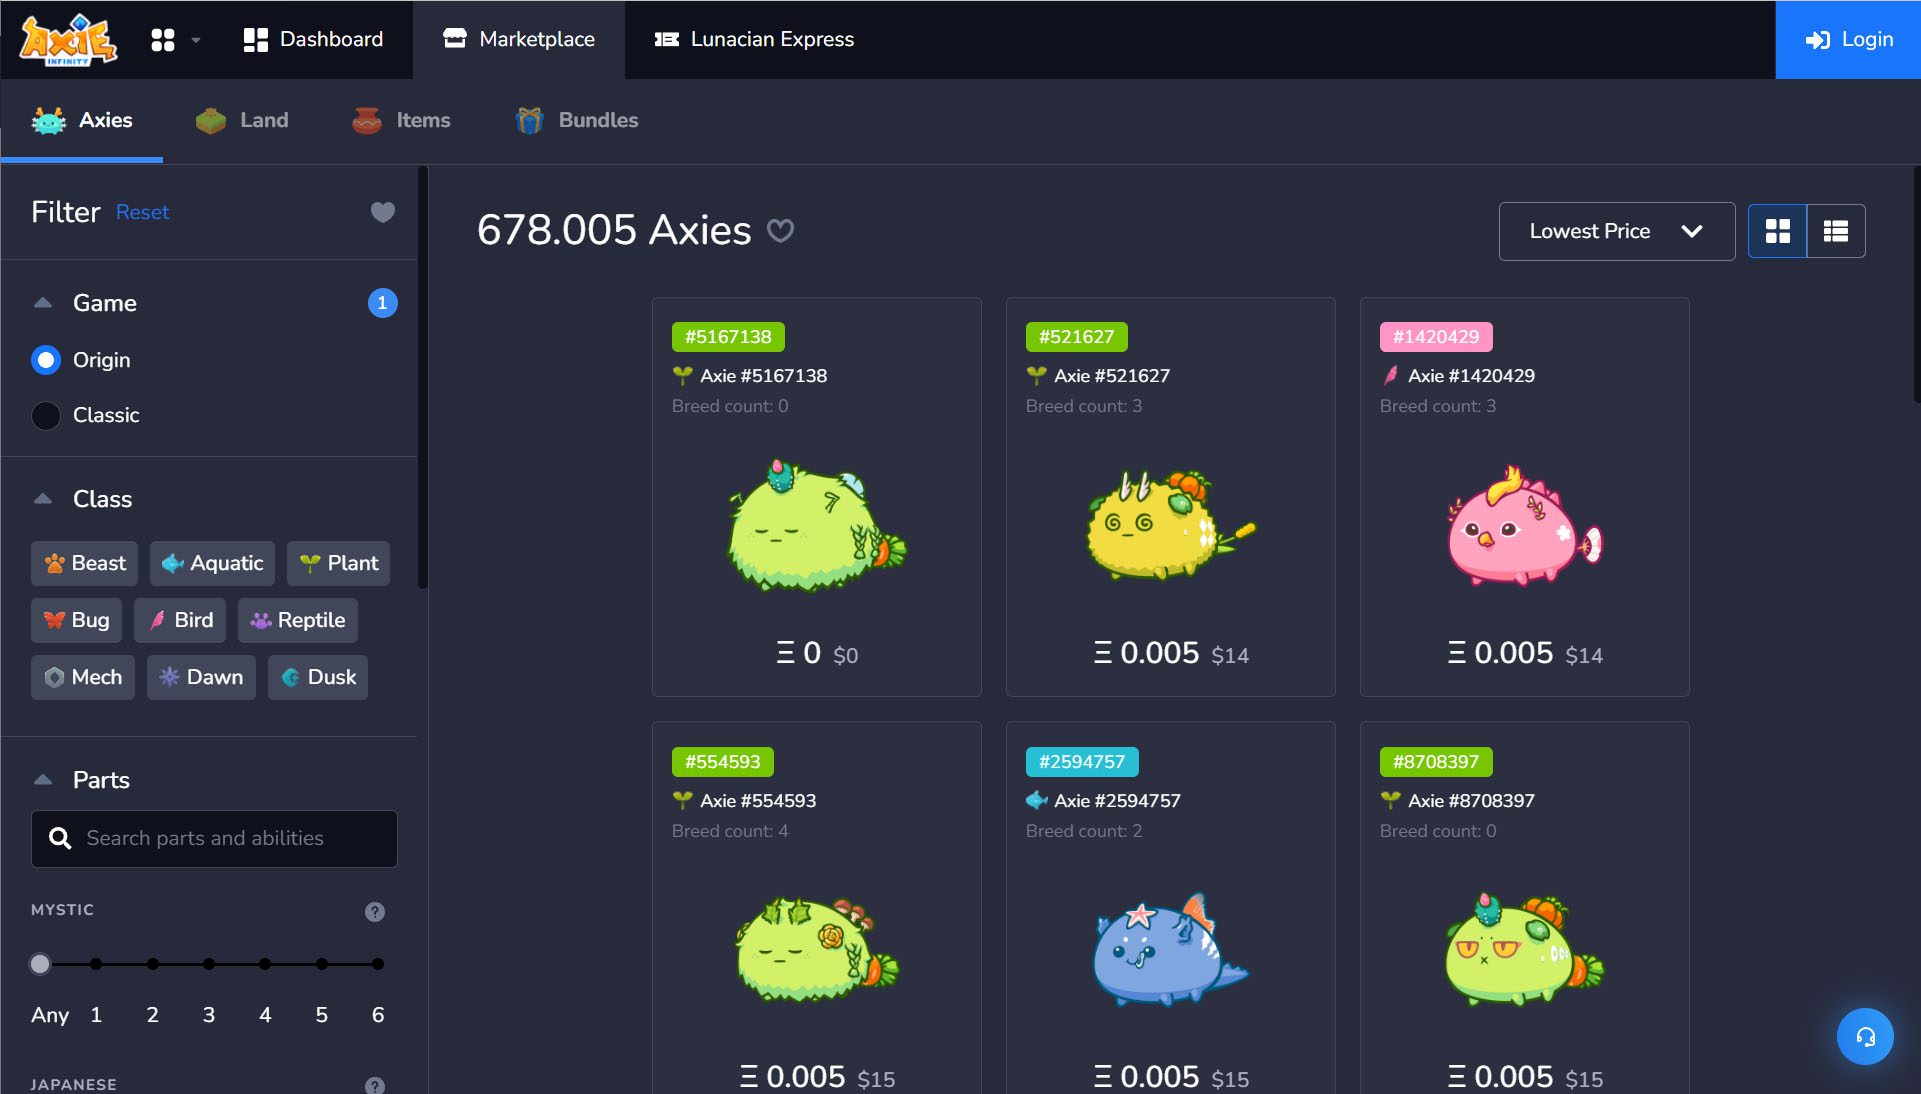Screen dimensions: 1921x1094
Task: Click the Land cube icon
Action: coord(211,120)
